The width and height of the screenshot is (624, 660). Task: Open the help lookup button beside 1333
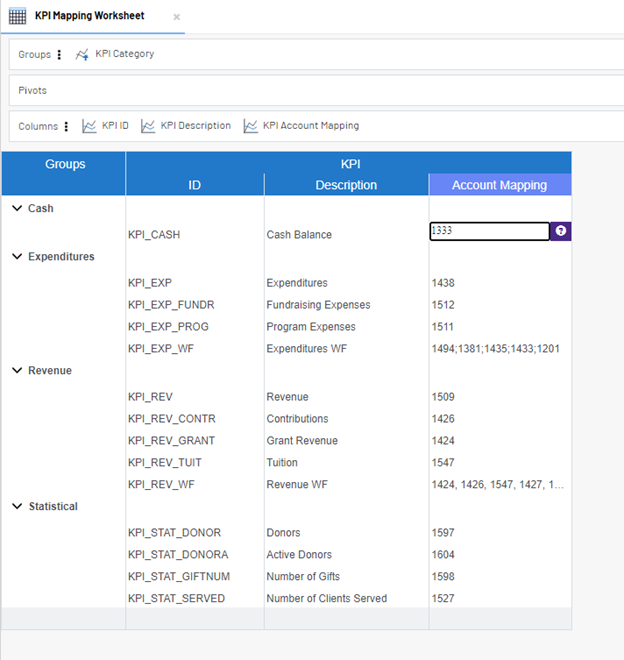tap(560, 231)
